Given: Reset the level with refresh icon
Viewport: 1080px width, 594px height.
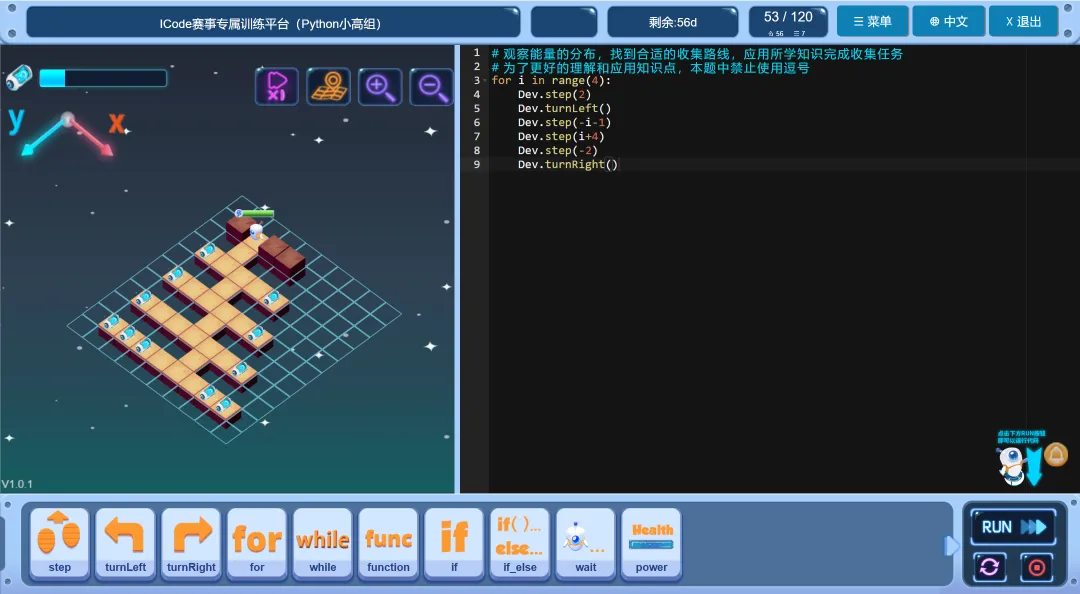Looking at the screenshot, I should [x=989, y=567].
